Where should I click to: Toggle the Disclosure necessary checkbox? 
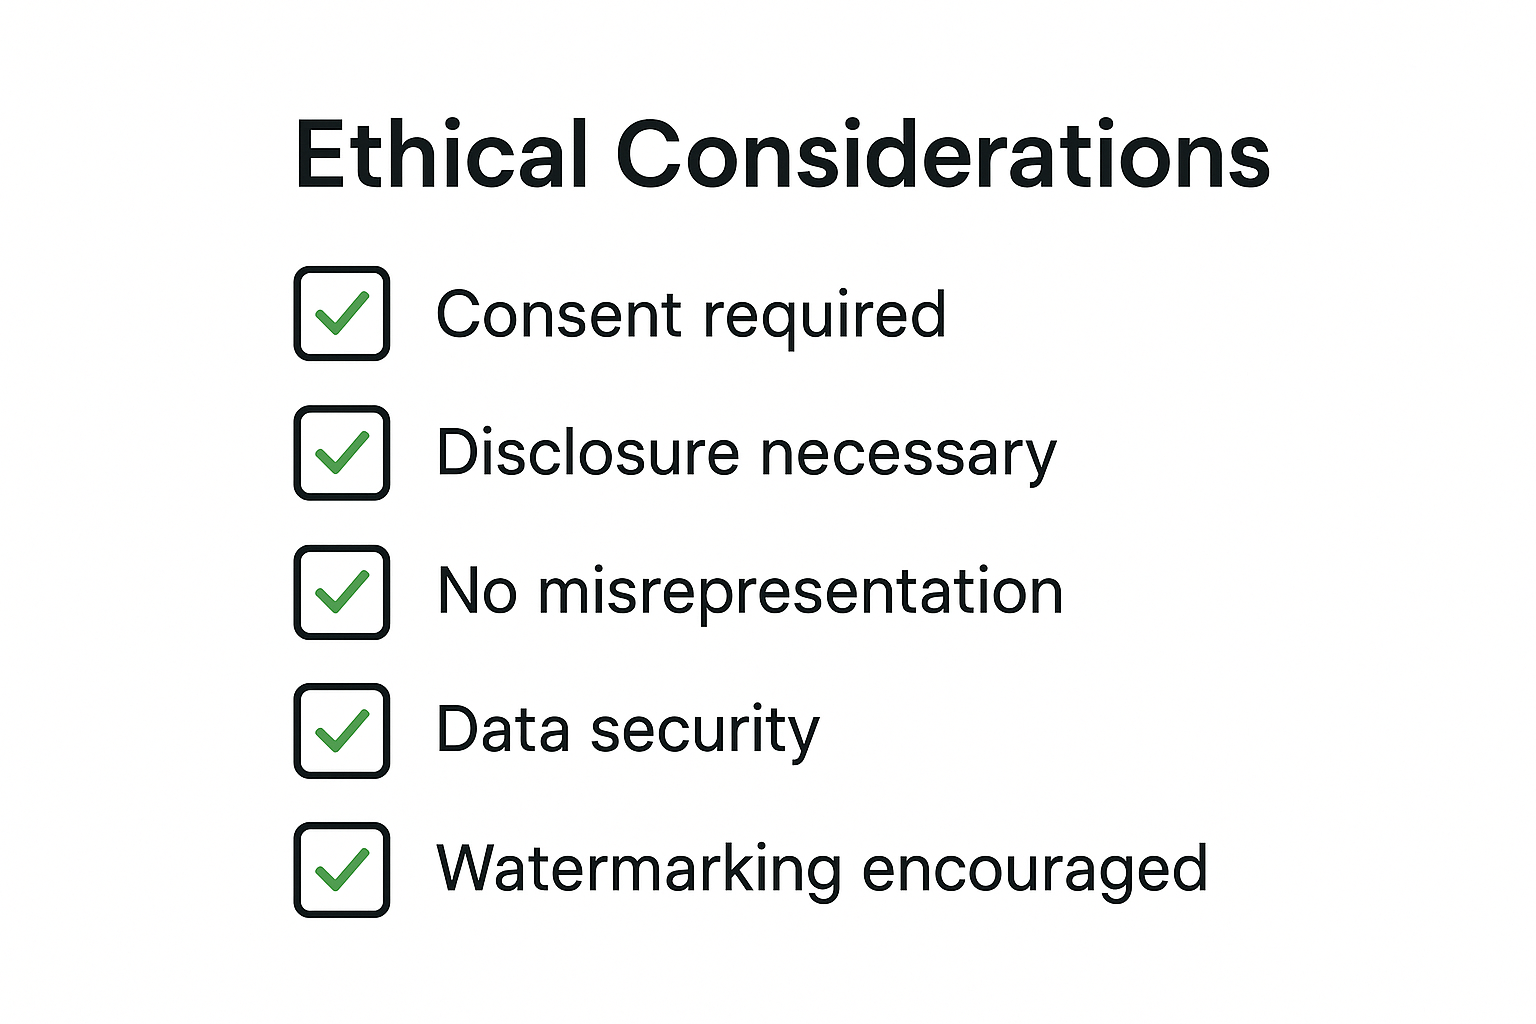[x=341, y=452]
